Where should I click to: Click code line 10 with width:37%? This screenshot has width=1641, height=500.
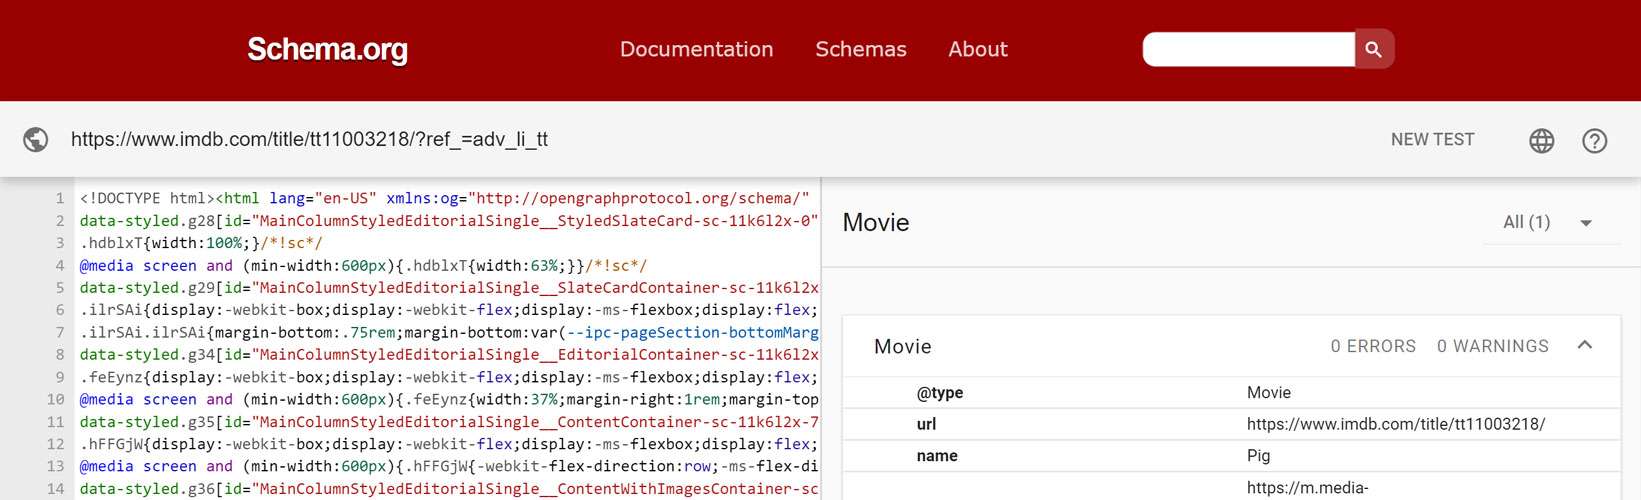[449, 399]
